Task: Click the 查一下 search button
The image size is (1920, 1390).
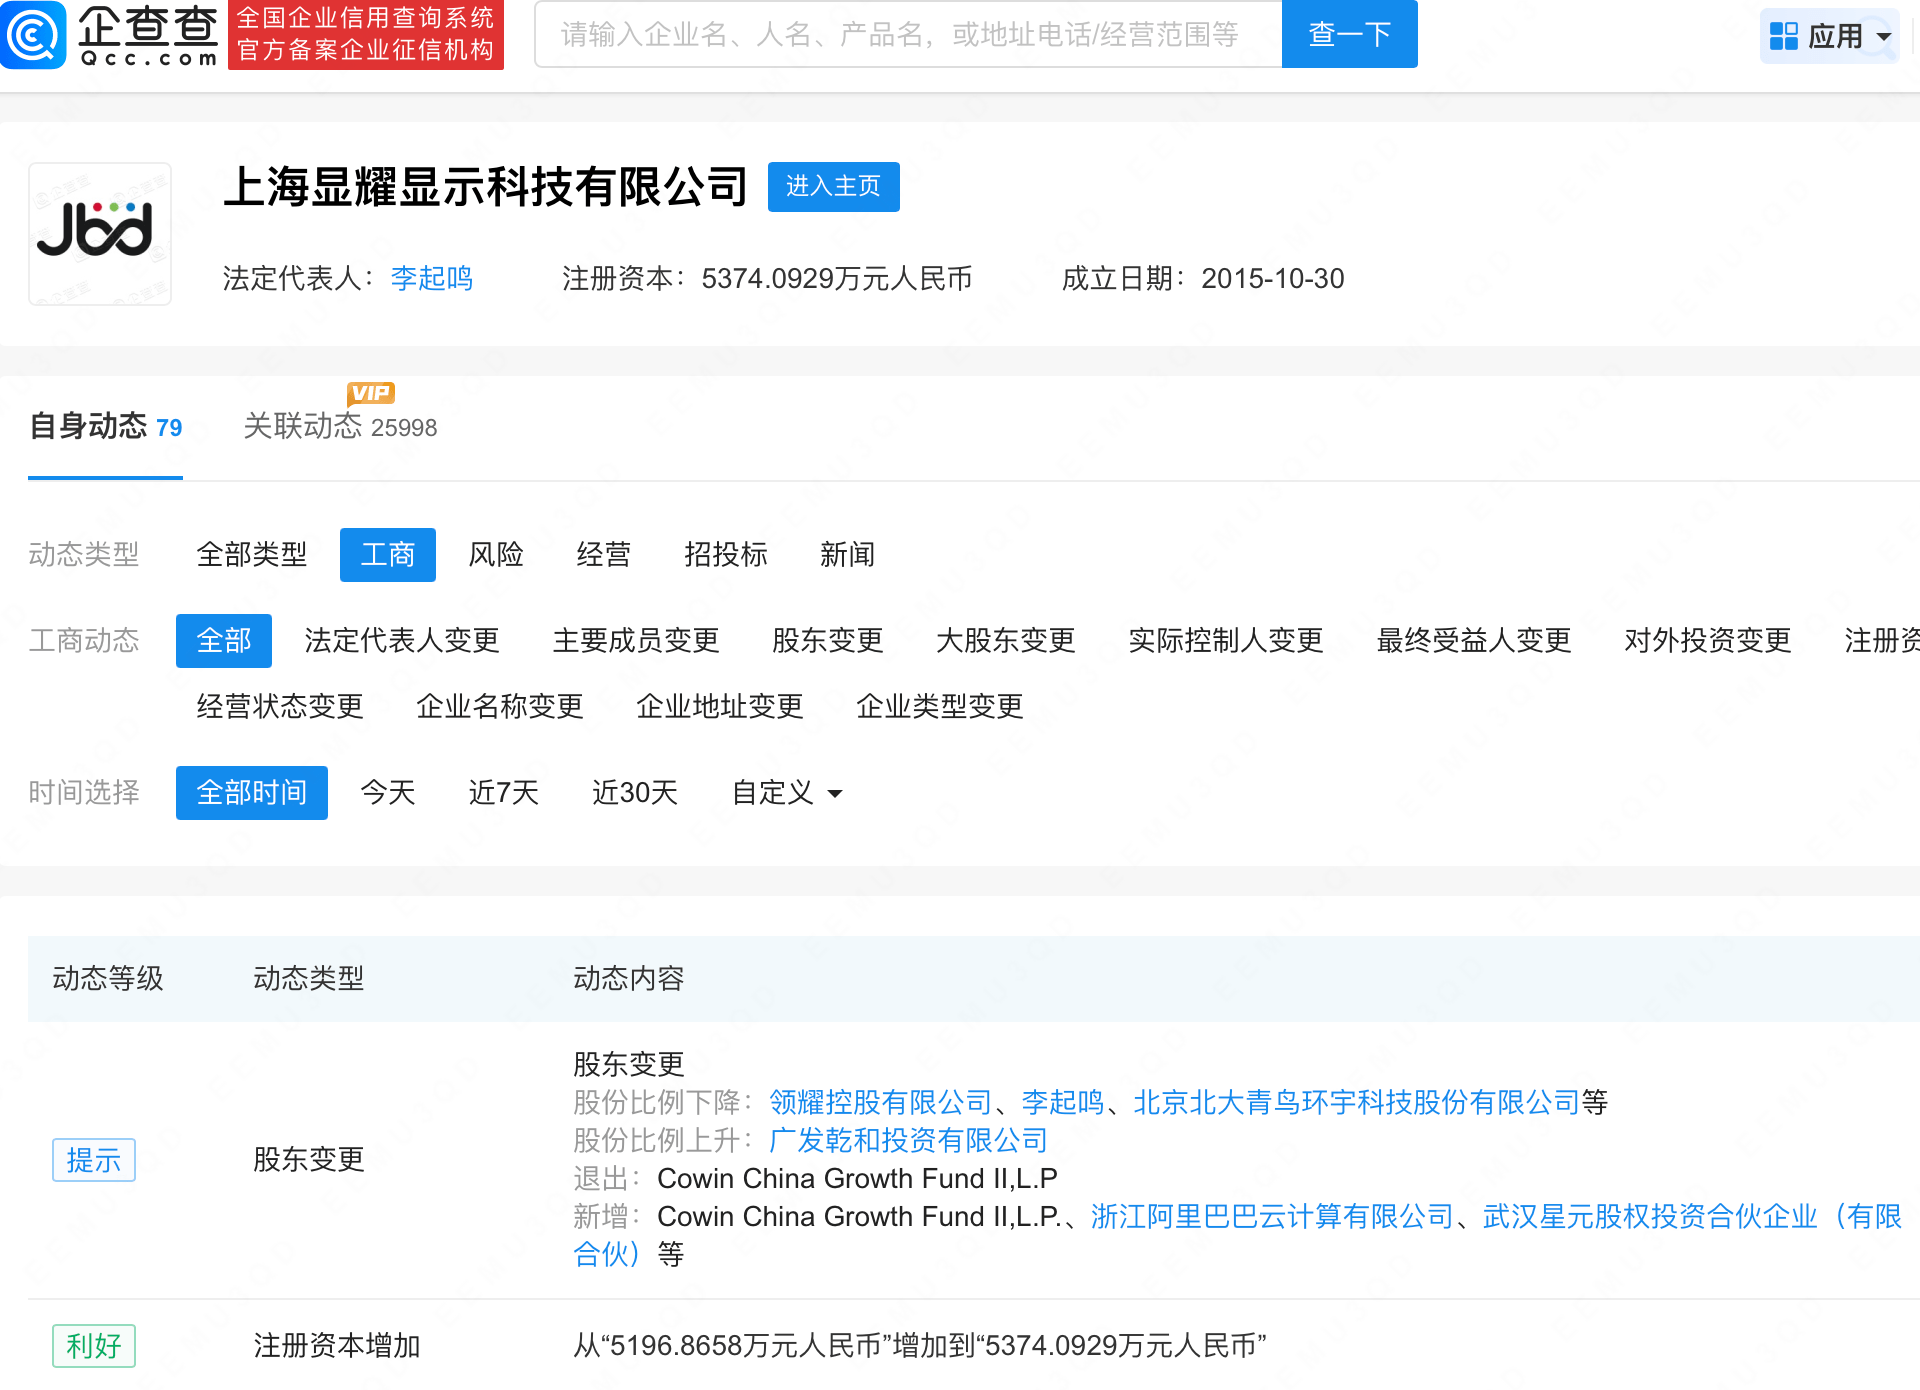Action: (1349, 34)
